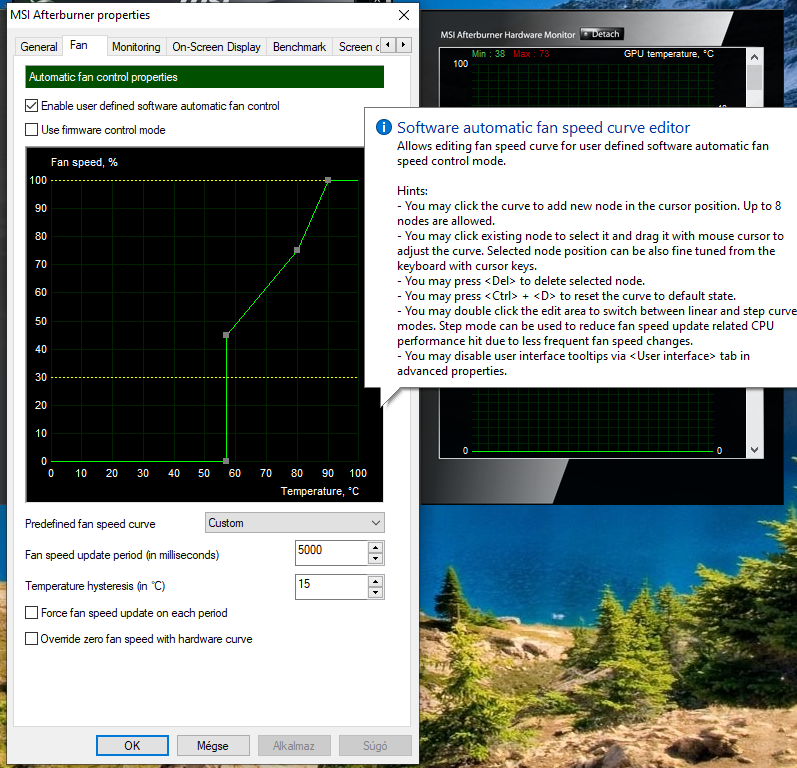Open the Predefined fan speed curve dropdown
Screen dimensions: 797x768
click(x=295, y=523)
